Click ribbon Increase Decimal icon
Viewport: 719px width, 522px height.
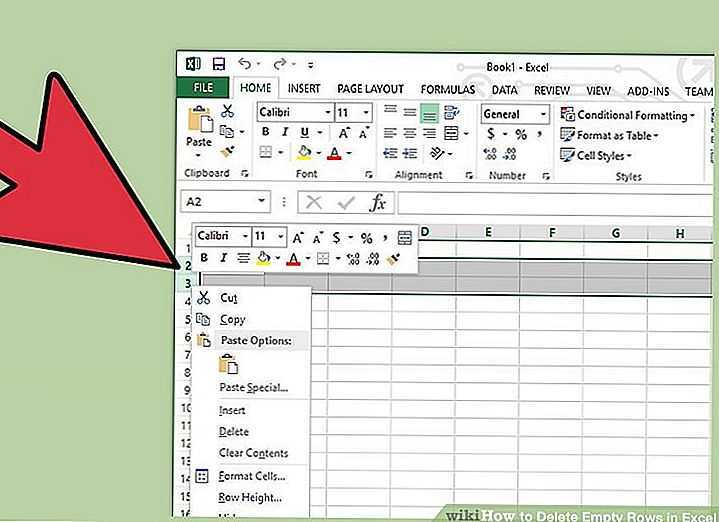coord(490,154)
